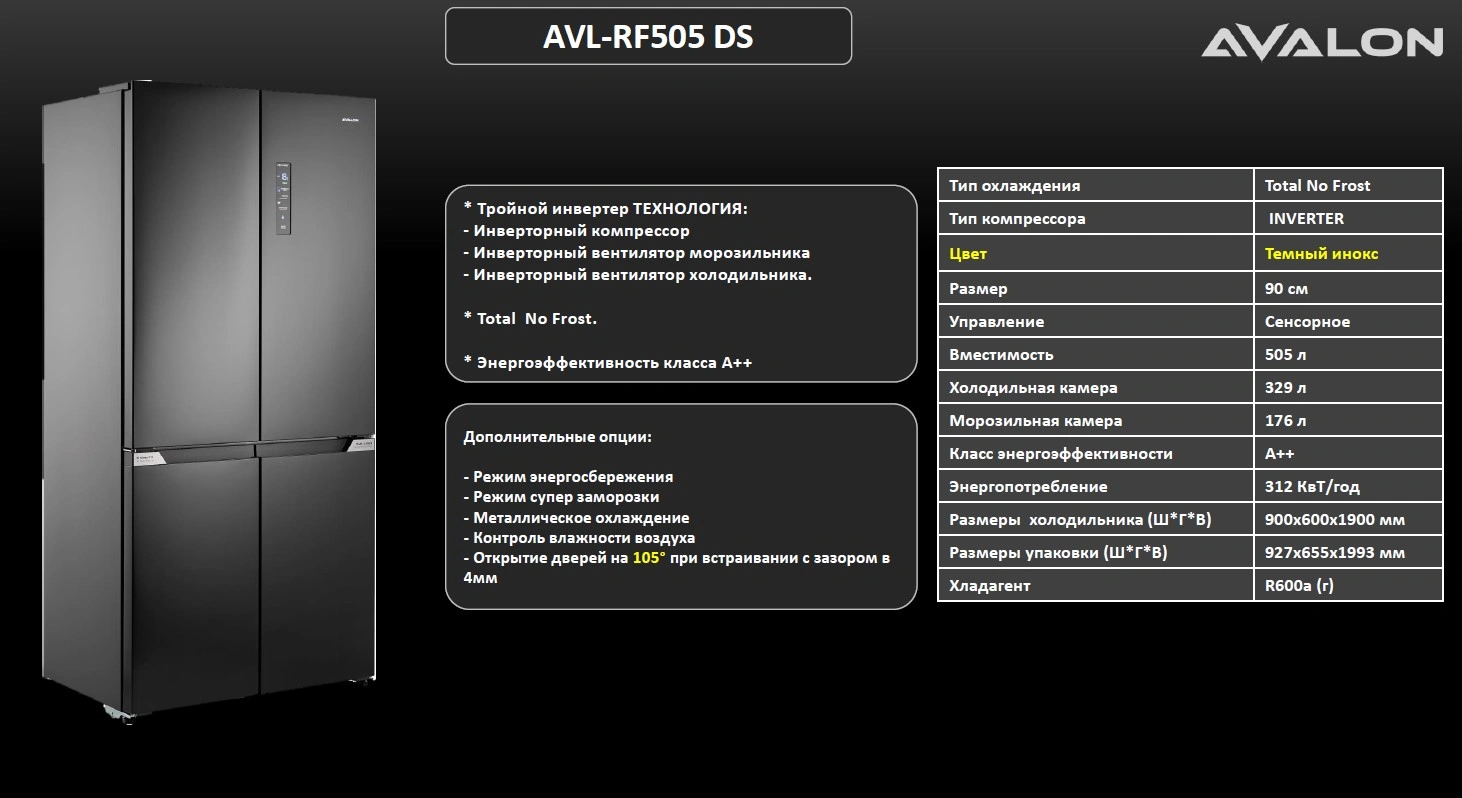Select the "Сенсорное" control value cell
The height and width of the screenshot is (798, 1462).
[x=1307, y=322]
